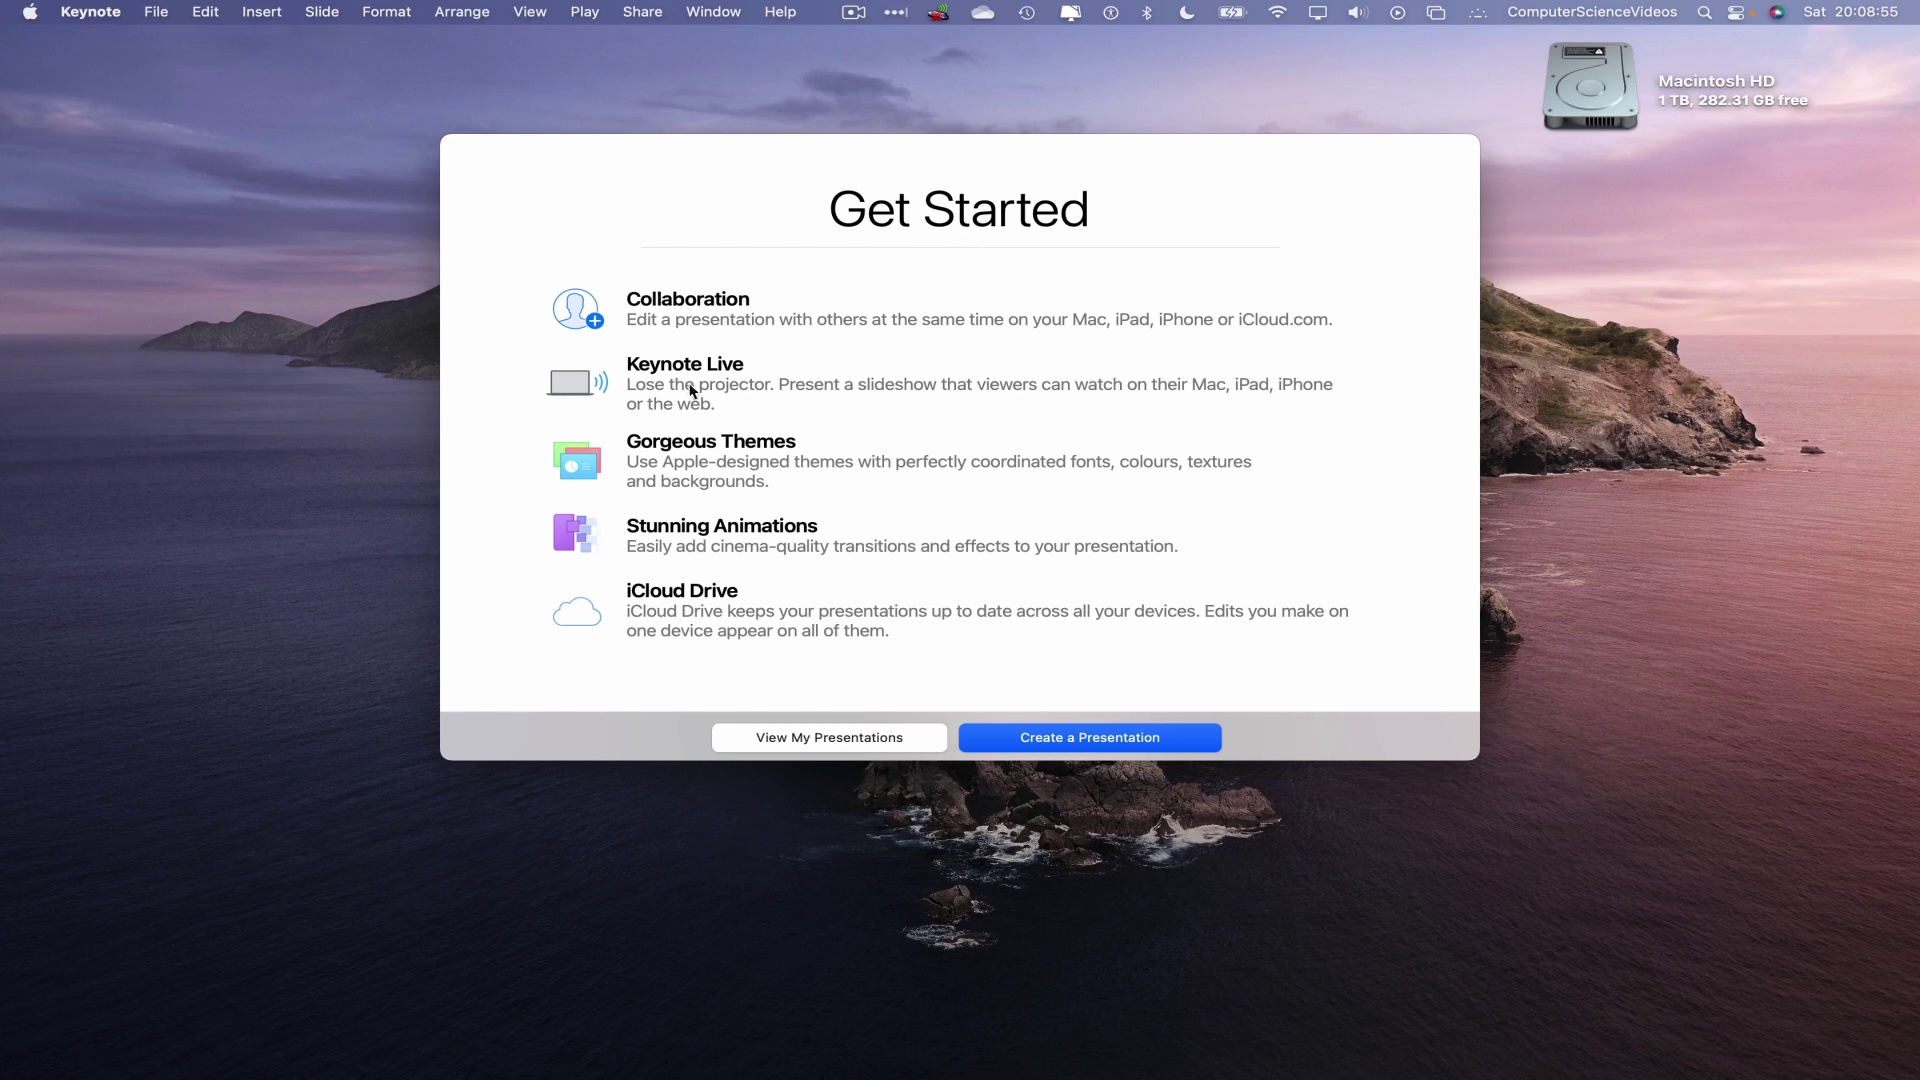
Task: Click the Collaboration people icon
Action: pos(577,308)
